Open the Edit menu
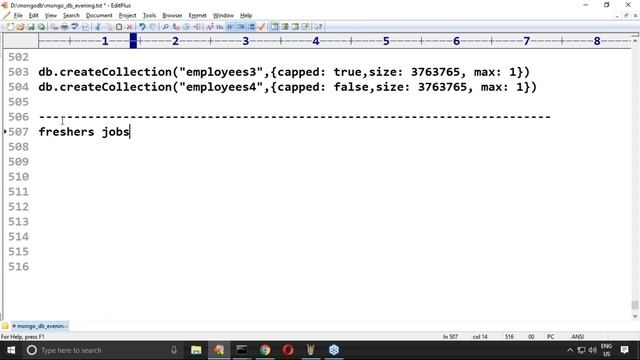Image resolution: width=640 pixels, height=360 pixels. point(33,16)
